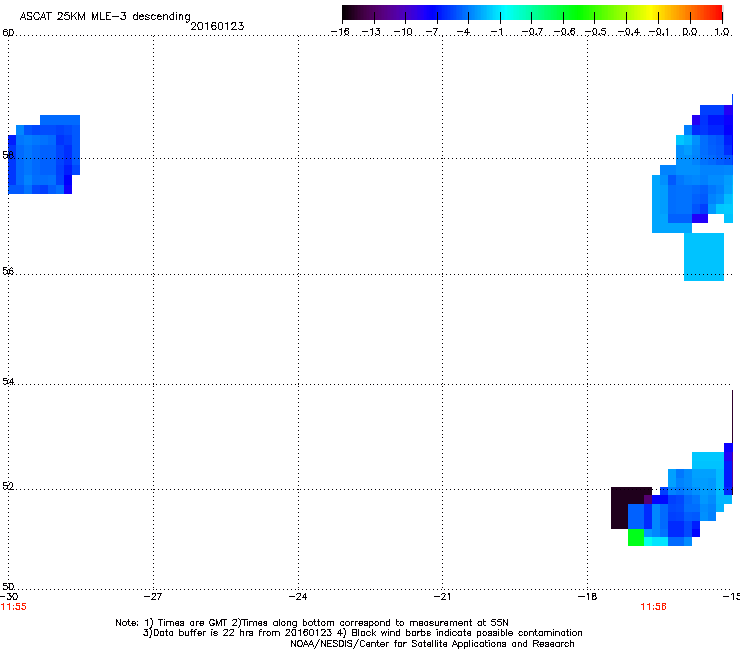Click the NOAA/NESDIS credit line
Image resolution: width=740 pixels, height=650 pixels.
[x=432, y=644]
